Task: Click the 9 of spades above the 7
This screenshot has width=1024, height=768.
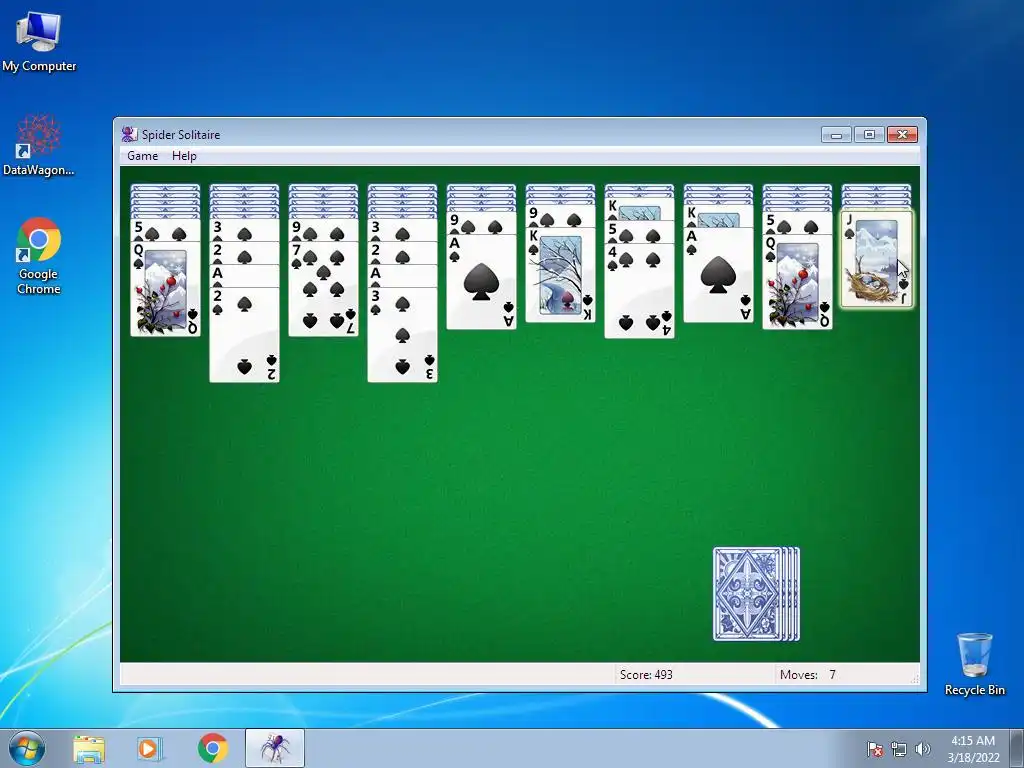Action: pos(323,230)
